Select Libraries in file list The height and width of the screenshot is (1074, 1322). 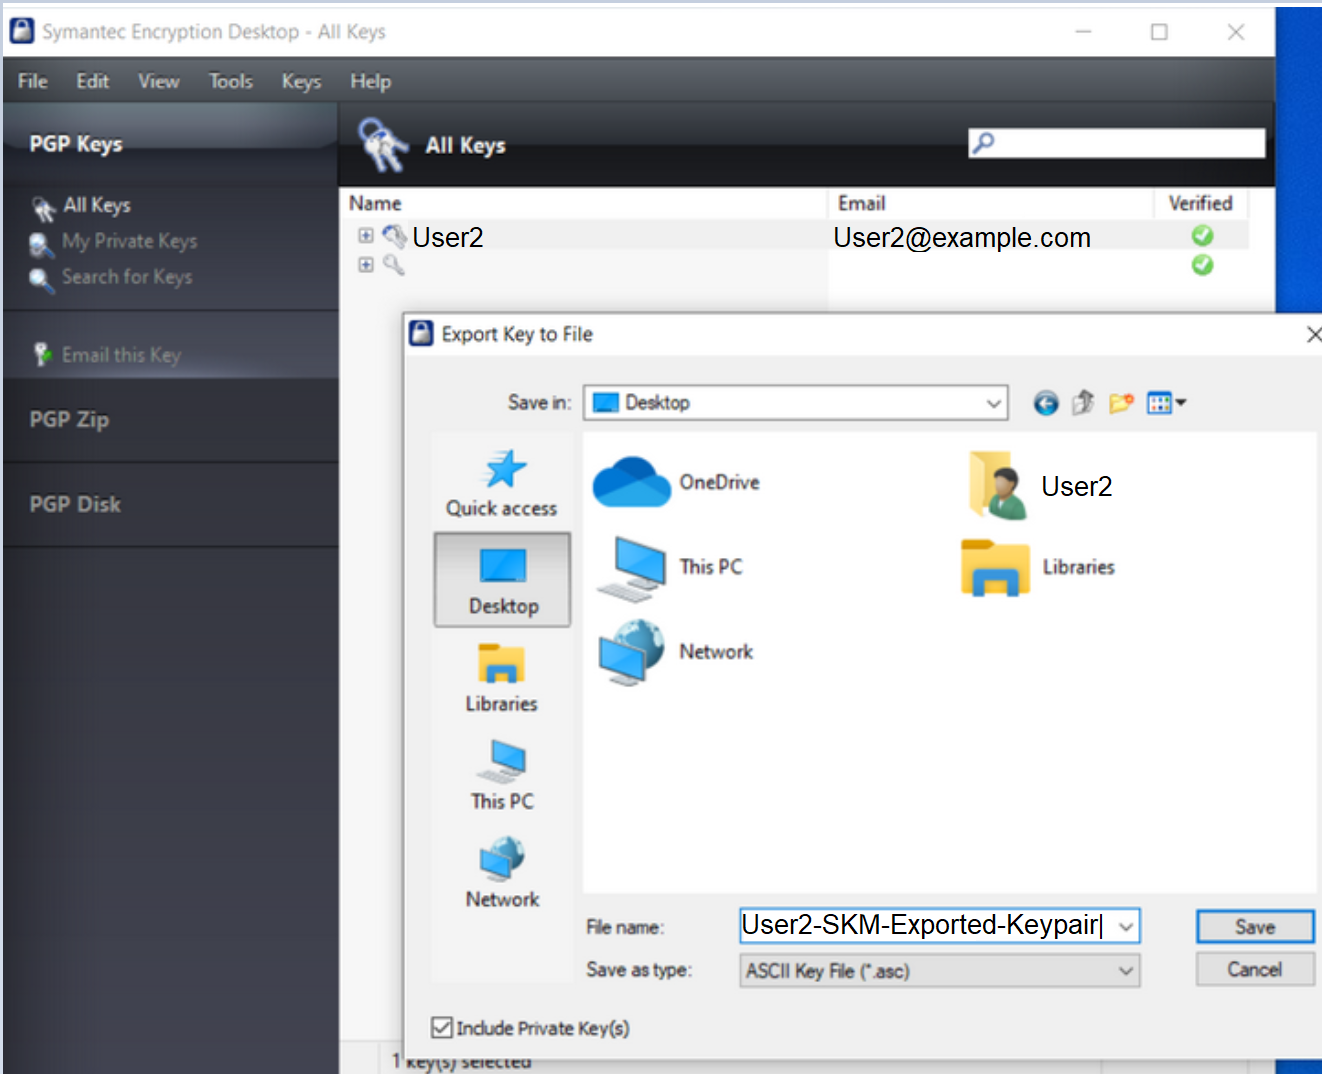pos(1038,567)
